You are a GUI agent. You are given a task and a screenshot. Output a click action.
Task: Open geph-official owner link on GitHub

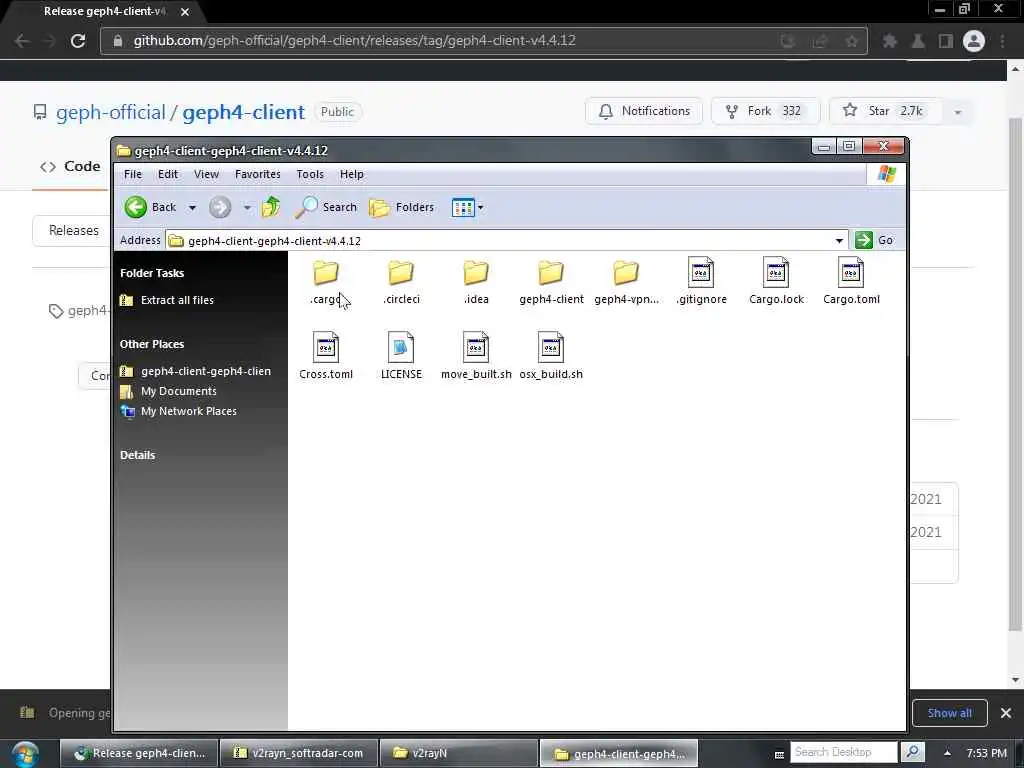click(x=110, y=112)
